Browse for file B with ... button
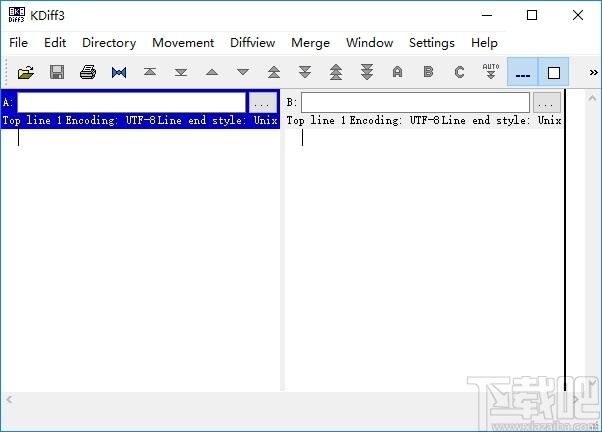This screenshot has width=602, height=432. [547, 103]
